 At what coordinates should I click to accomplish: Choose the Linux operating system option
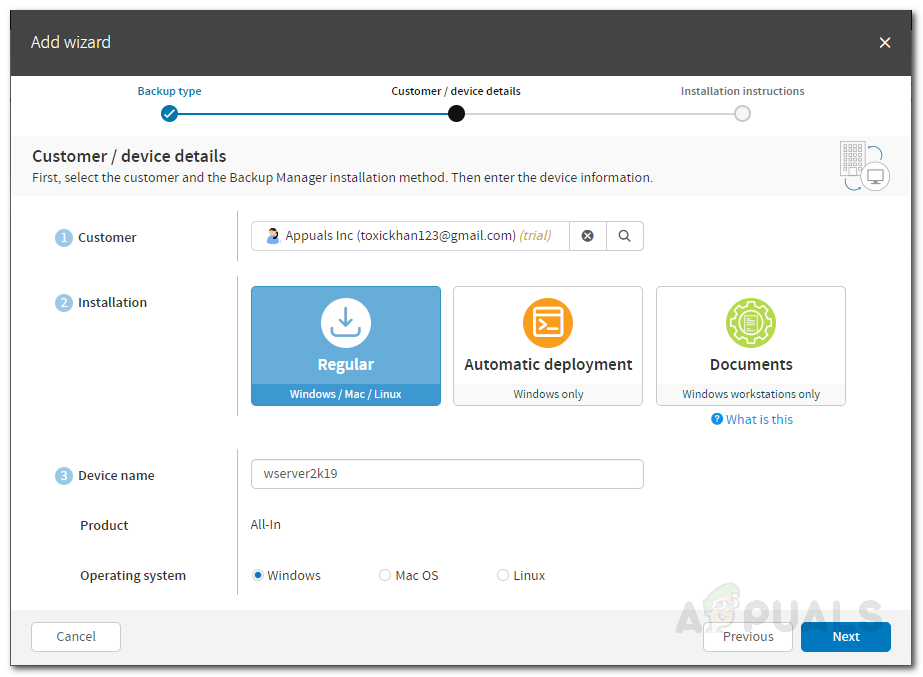pyautogui.click(x=502, y=575)
